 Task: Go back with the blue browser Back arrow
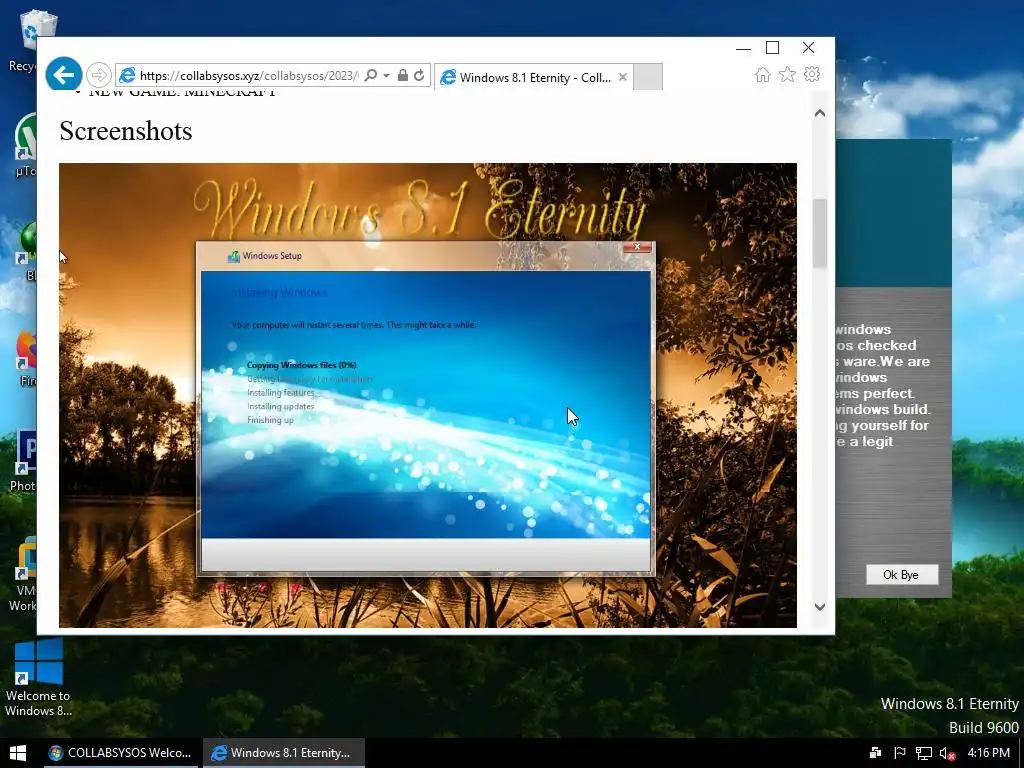pyautogui.click(x=64, y=75)
